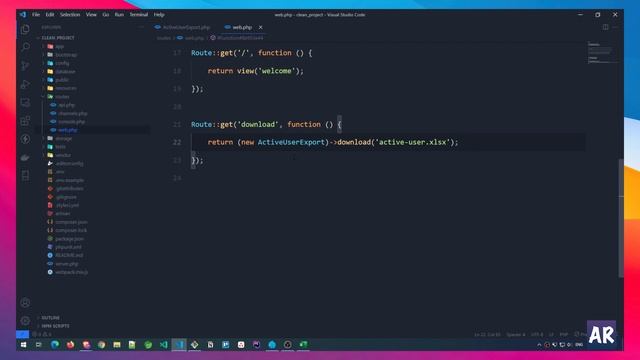
Task: Open composer.json file
Action: (71, 222)
